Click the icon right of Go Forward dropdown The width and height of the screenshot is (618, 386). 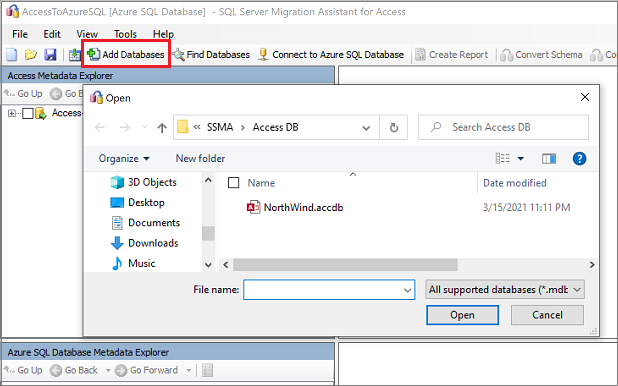pos(207,370)
